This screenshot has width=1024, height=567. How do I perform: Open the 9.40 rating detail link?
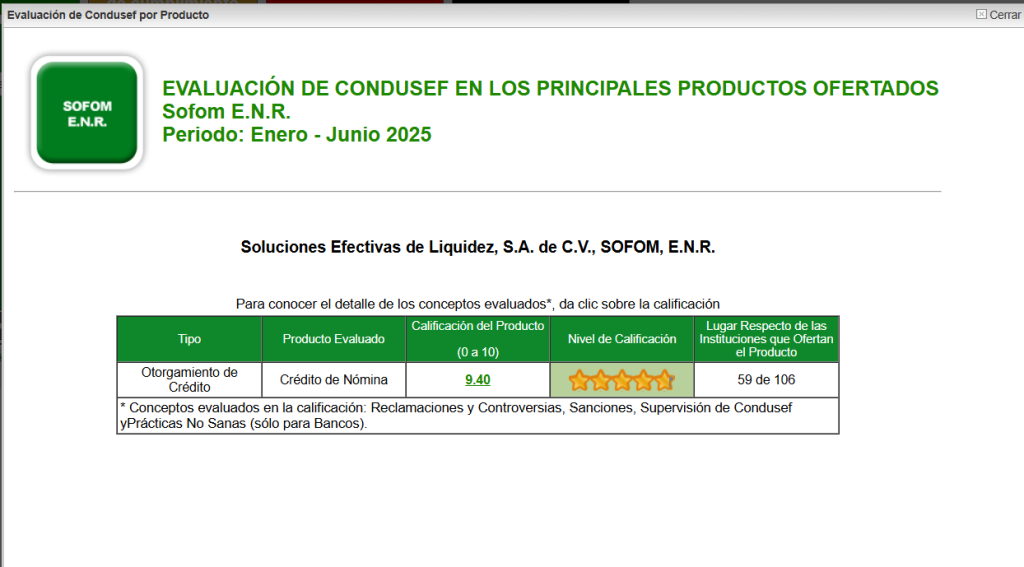click(478, 380)
